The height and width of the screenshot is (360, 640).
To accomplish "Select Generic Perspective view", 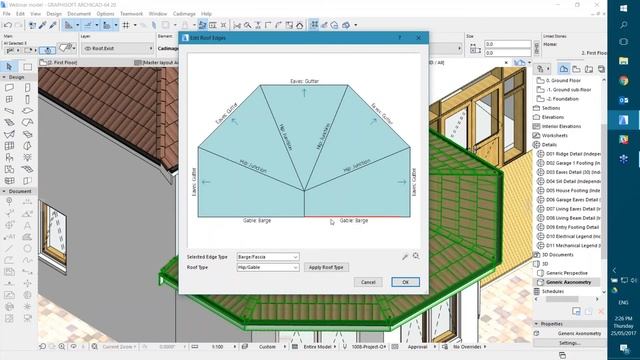I will pyautogui.click(x=567, y=273).
